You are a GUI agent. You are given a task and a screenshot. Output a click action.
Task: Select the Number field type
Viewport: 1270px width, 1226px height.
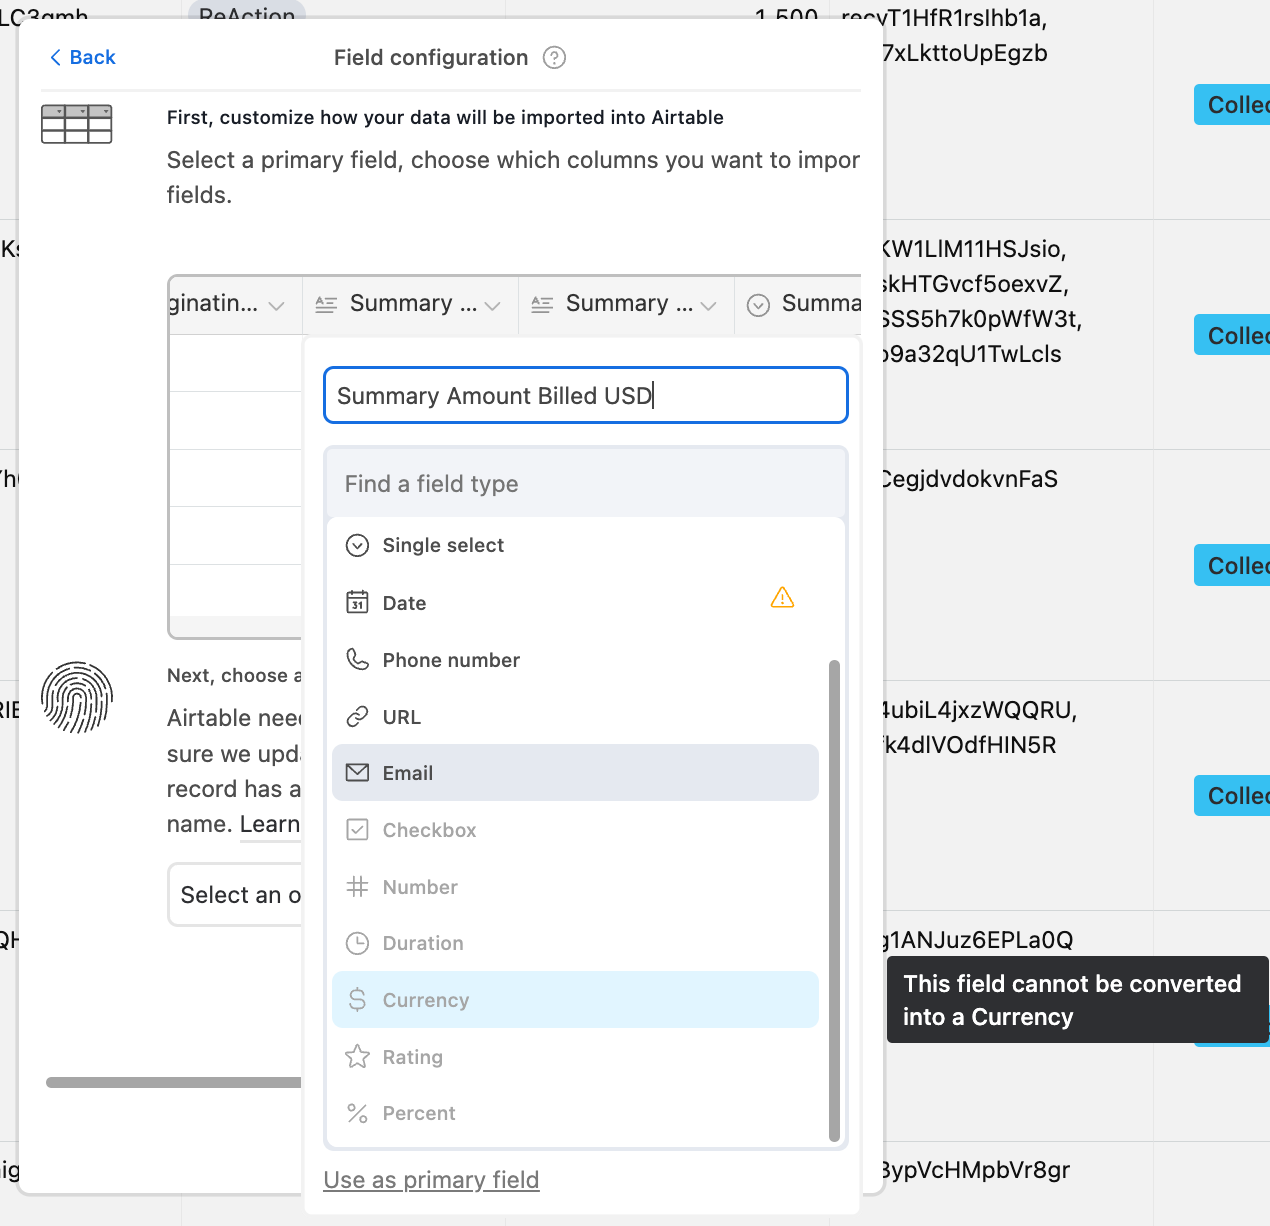[x=575, y=887]
